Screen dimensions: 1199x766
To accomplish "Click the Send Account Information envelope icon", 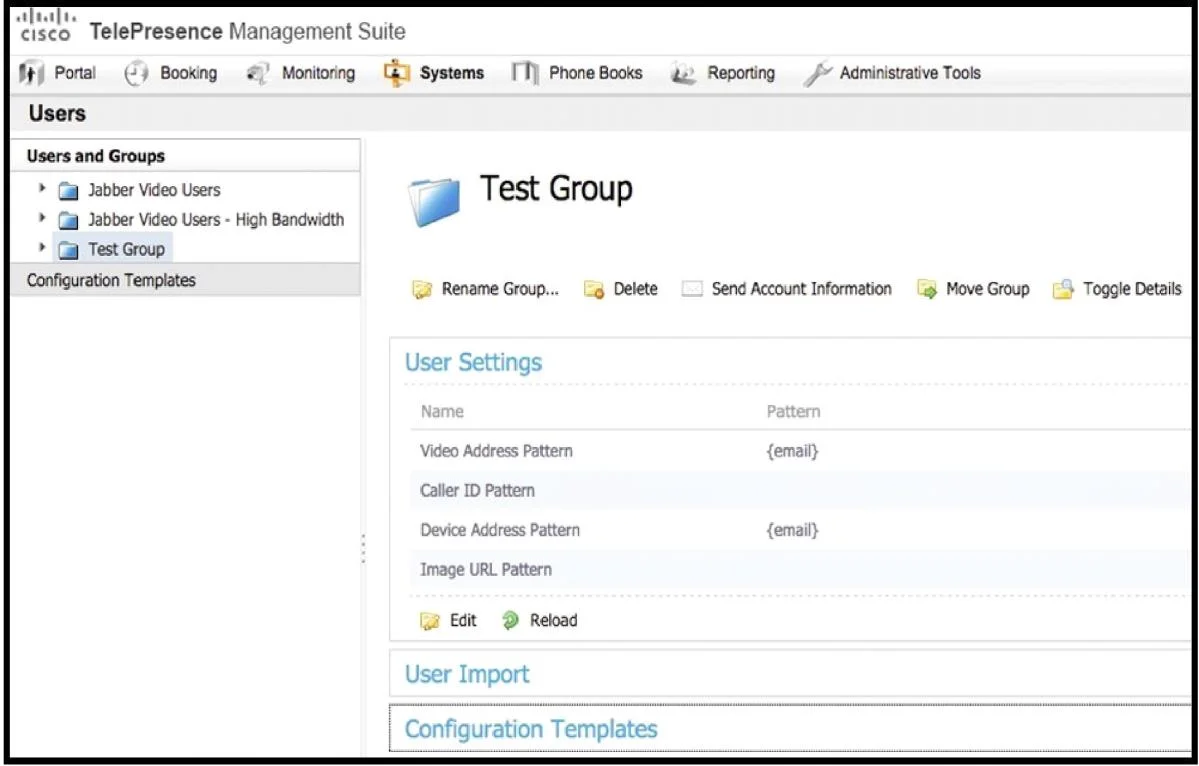I will click(x=692, y=289).
